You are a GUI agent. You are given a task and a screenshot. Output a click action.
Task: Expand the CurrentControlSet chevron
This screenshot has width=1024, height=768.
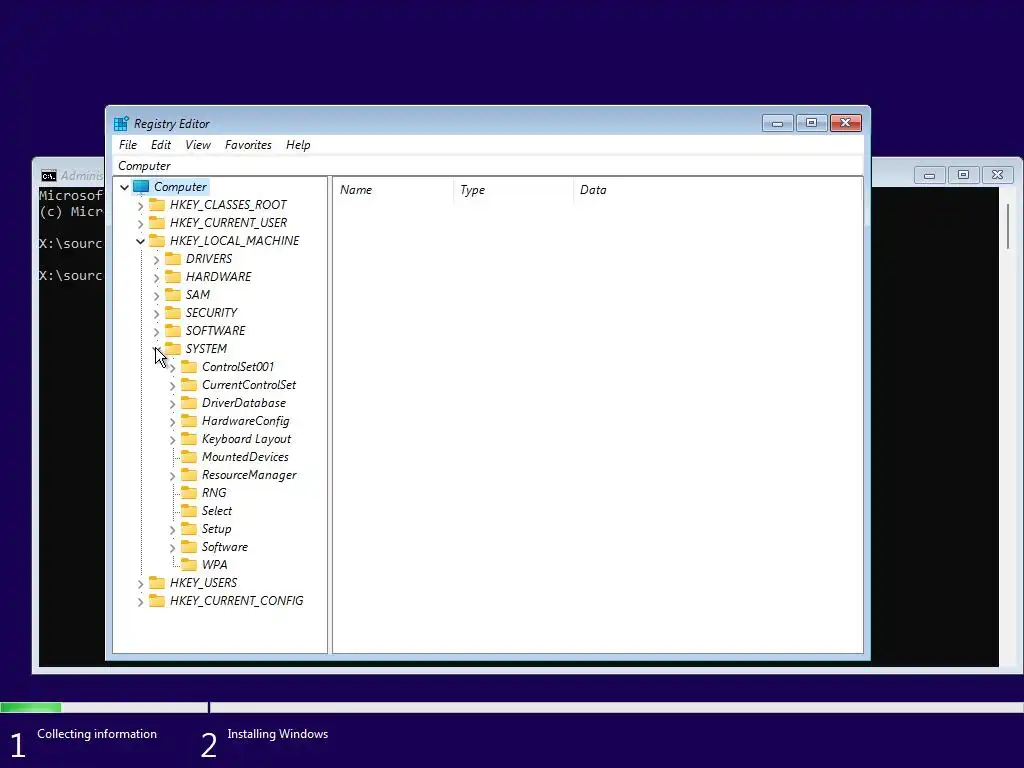(x=172, y=386)
